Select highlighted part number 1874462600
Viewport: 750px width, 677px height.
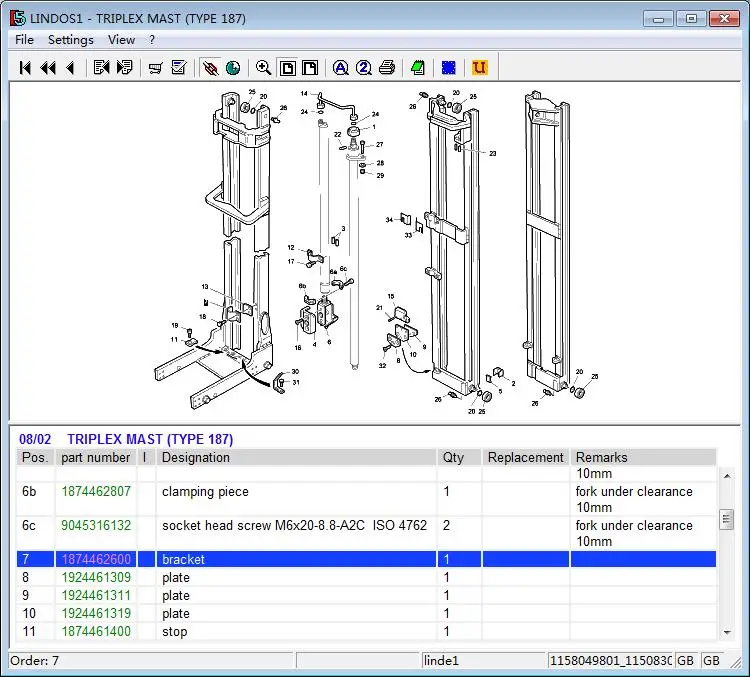[x=96, y=559]
